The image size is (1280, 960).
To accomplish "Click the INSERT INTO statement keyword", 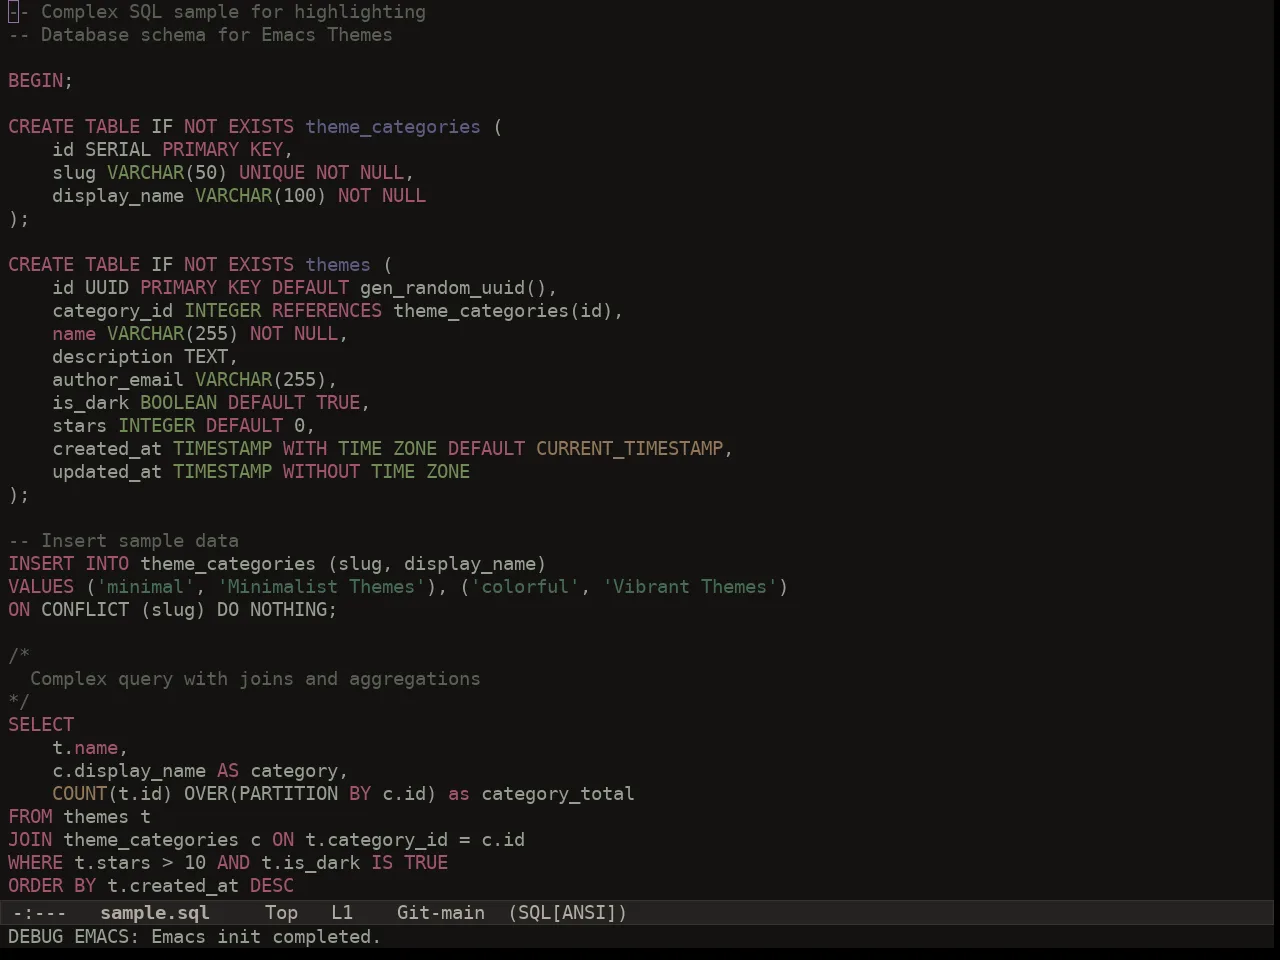I will point(69,564).
